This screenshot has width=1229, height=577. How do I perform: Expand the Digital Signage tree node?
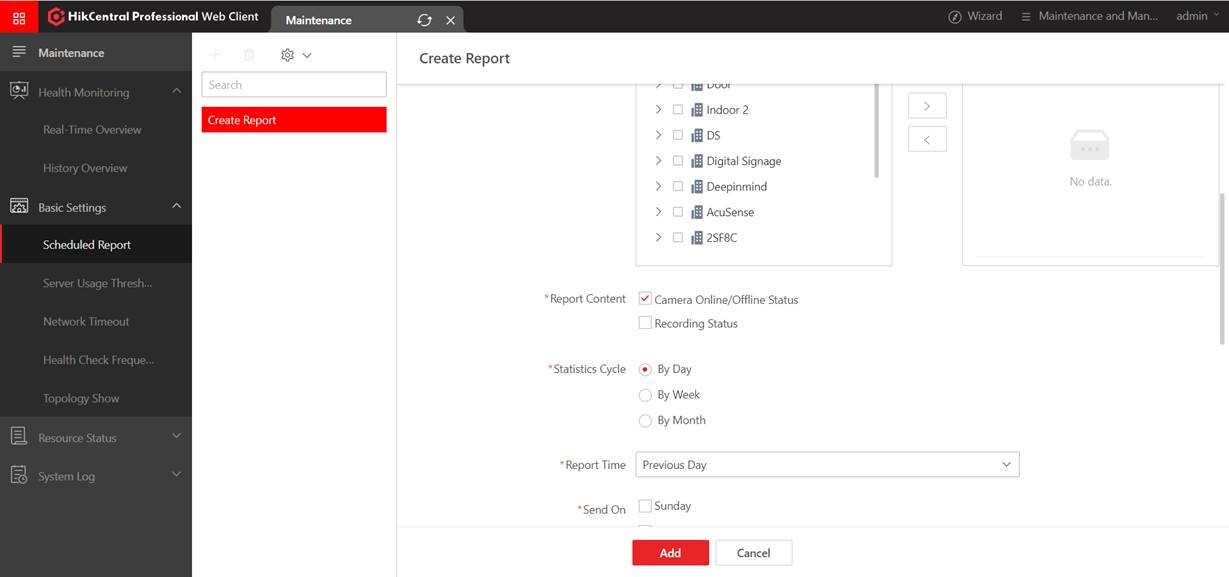(x=658, y=161)
